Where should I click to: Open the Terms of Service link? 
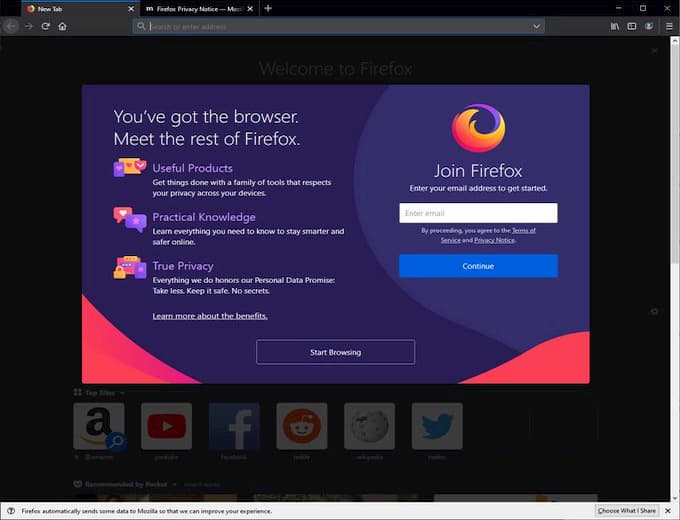[x=488, y=235]
